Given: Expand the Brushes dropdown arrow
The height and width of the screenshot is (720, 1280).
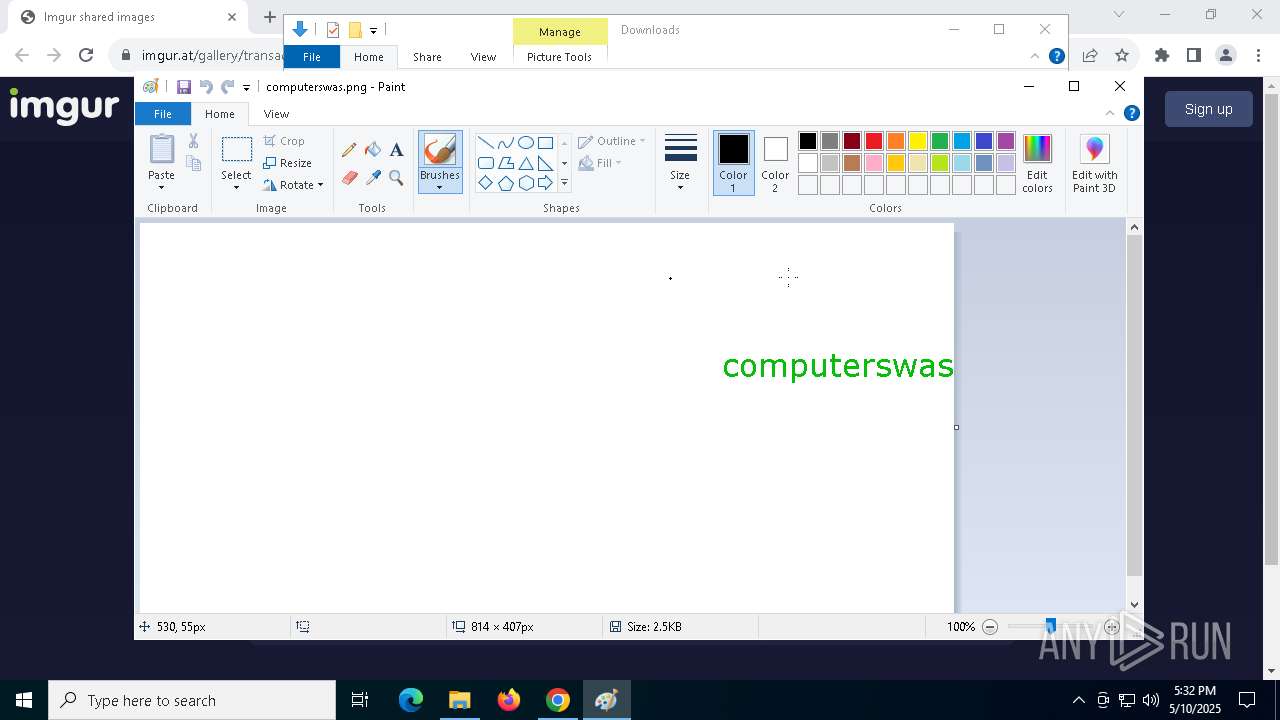Looking at the screenshot, I should coord(440,188).
